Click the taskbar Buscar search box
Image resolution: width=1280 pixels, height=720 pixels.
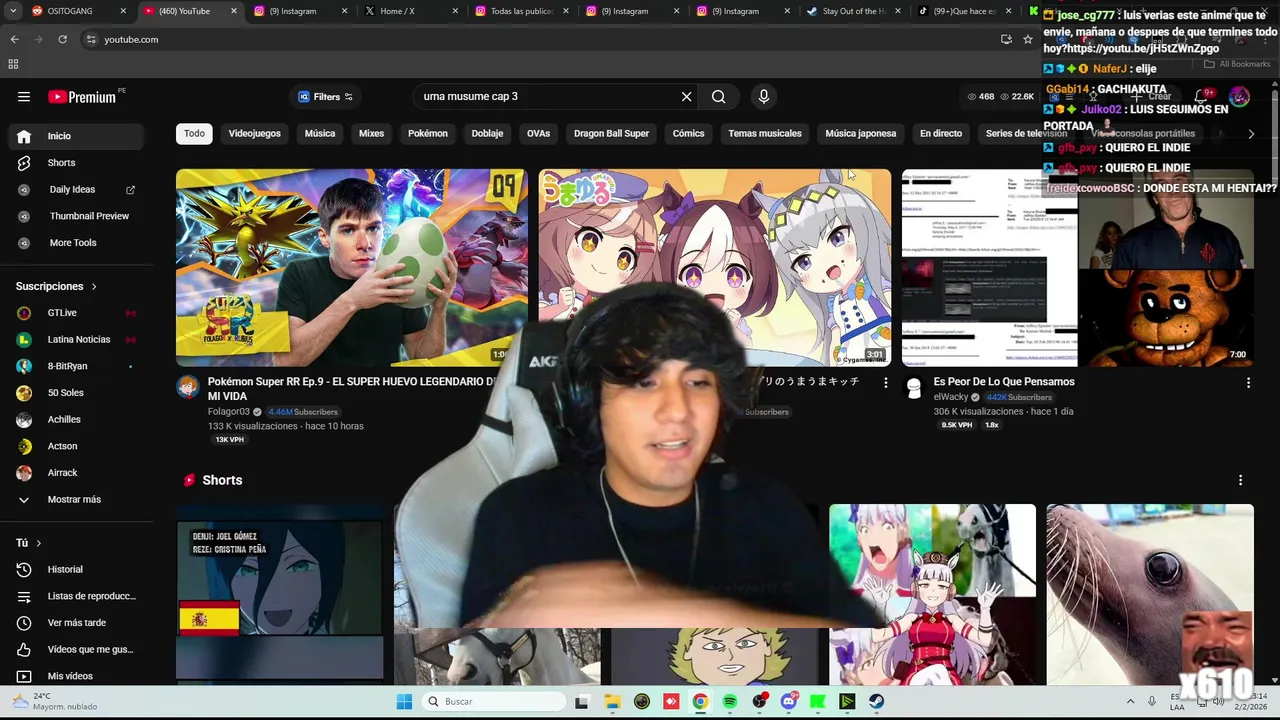click(493, 702)
